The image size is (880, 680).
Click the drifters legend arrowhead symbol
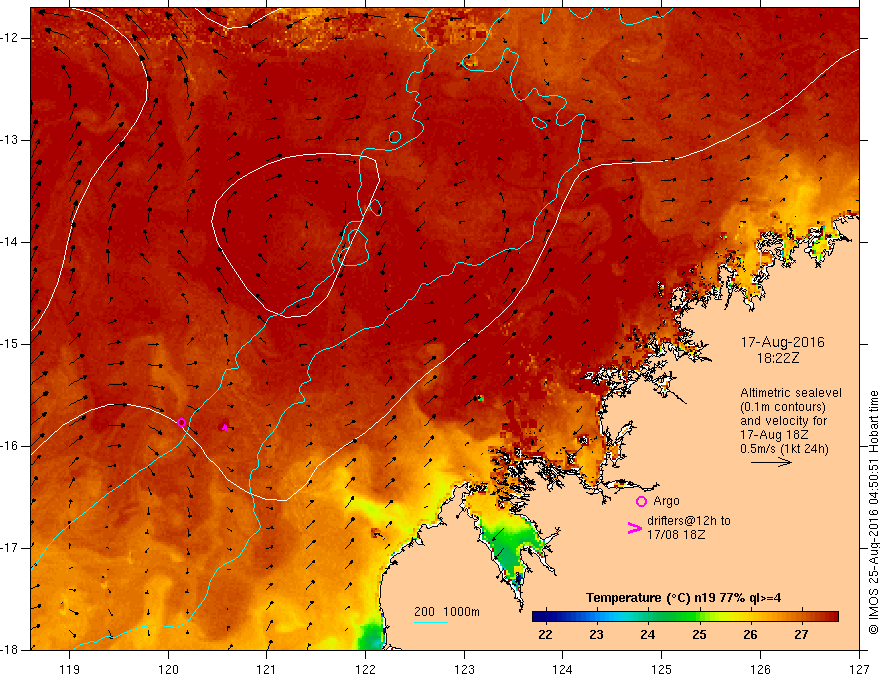pyautogui.click(x=634, y=528)
